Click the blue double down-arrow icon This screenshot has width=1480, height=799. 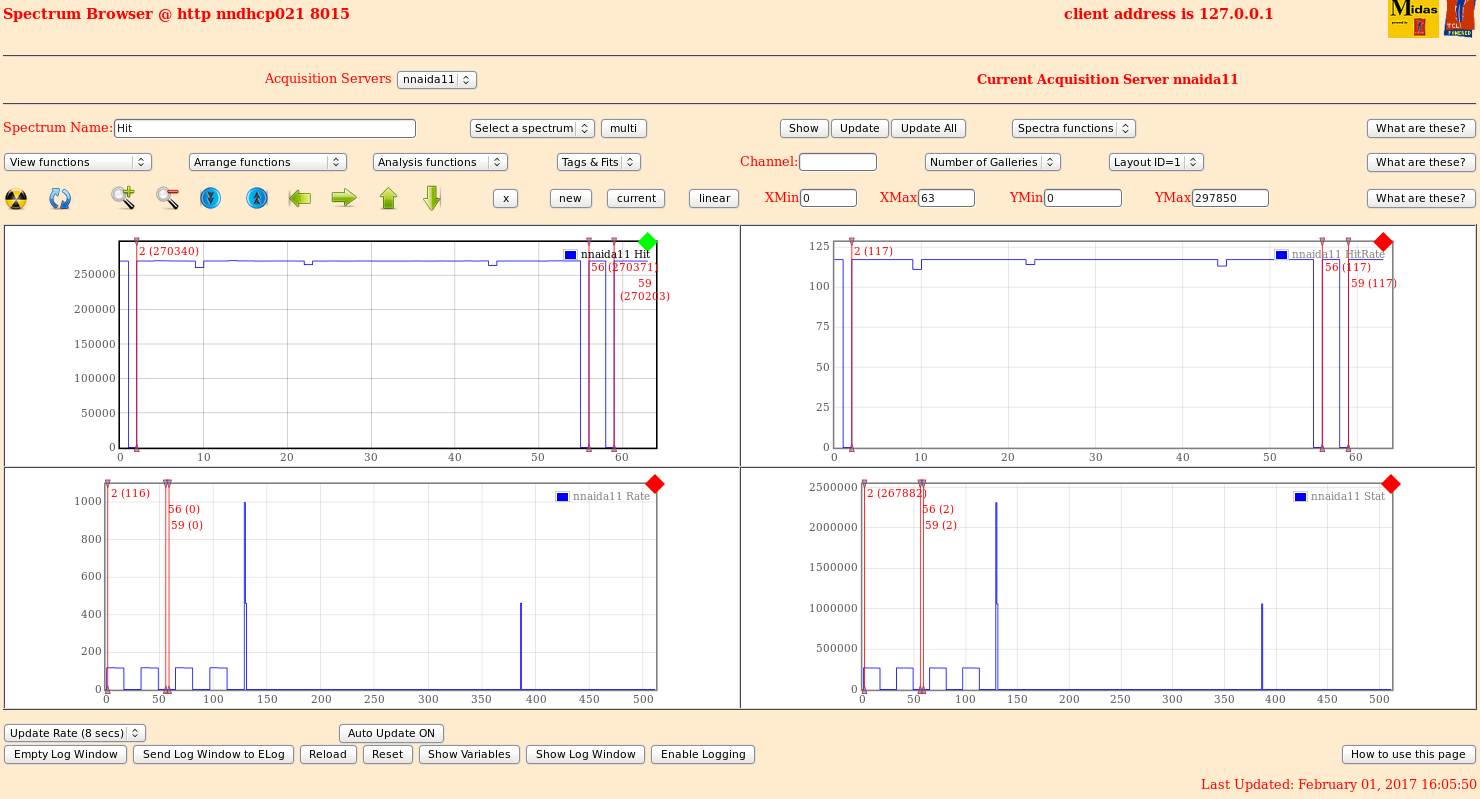210,198
